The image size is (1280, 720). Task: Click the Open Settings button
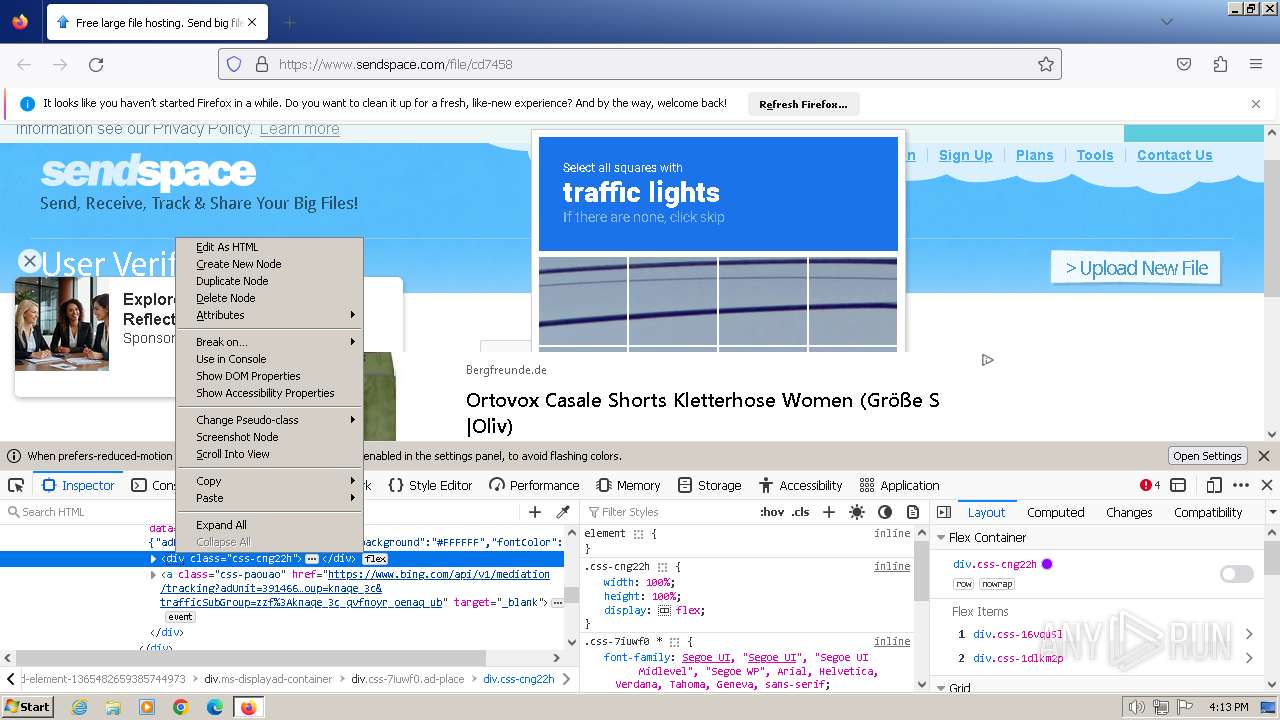tap(1207, 456)
